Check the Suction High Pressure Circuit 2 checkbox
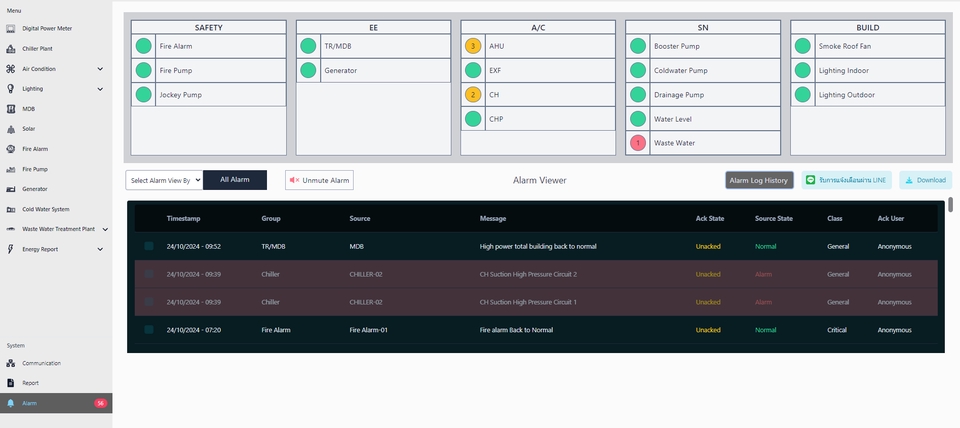This screenshot has height=428, width=960. click(x=149, y=274)
